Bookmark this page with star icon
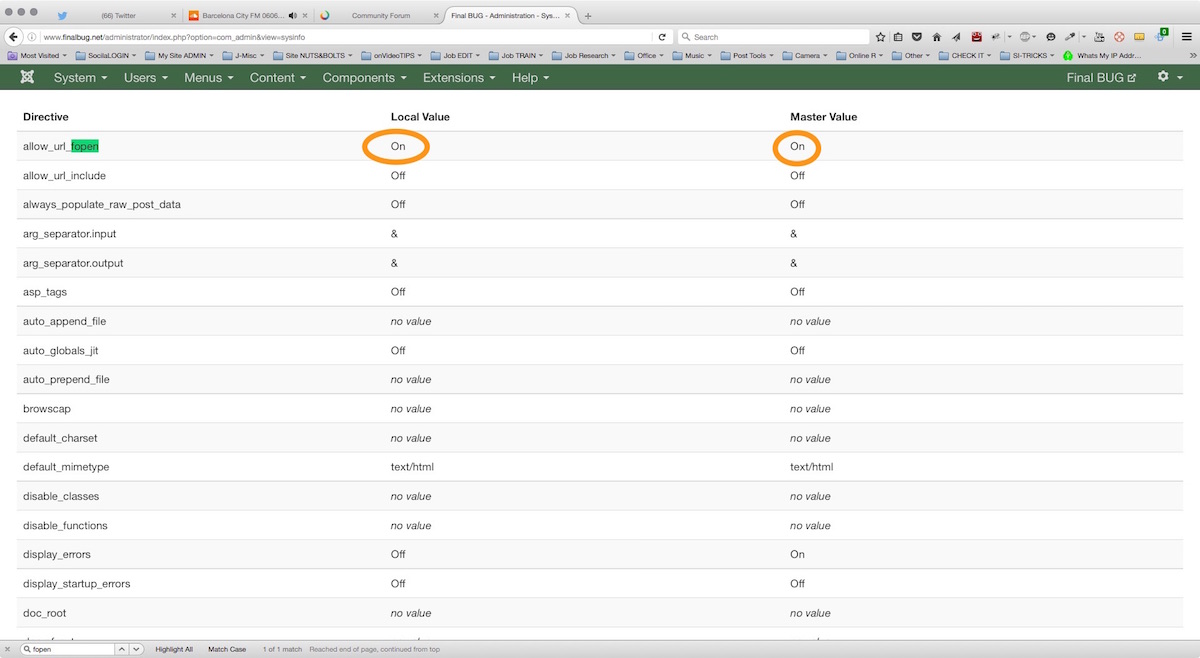This screenshot has height=658, width=1200. pyautogui.click(x=880, y=37)
